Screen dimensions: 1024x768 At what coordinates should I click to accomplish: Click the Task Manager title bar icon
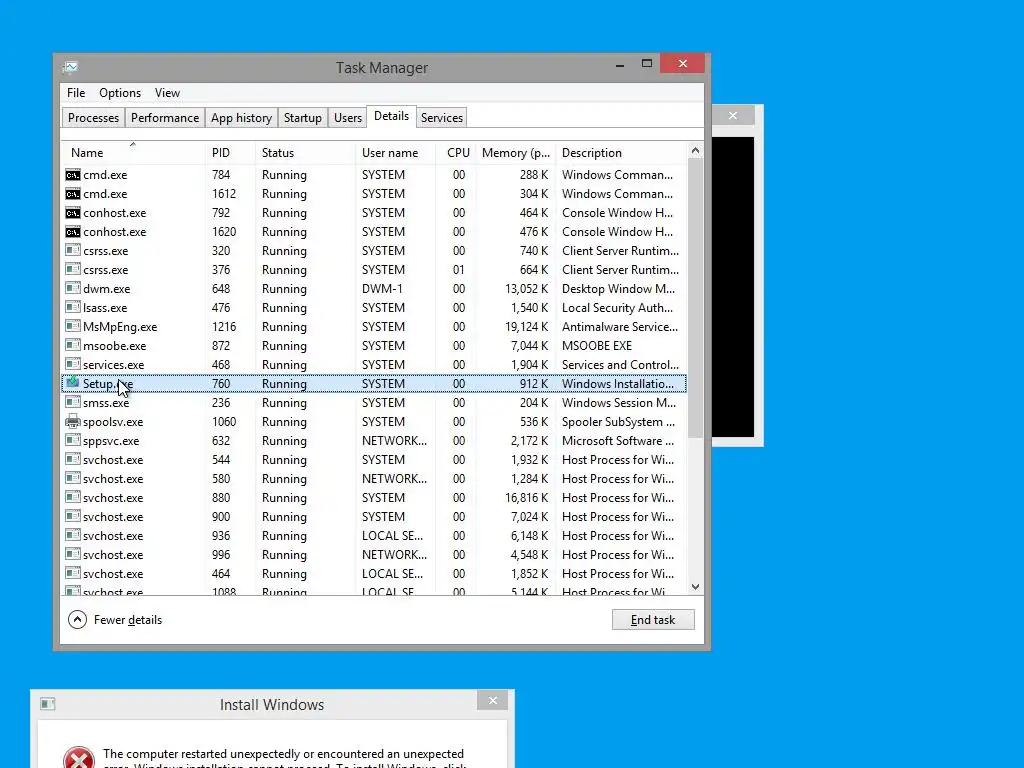coord(71,67)
